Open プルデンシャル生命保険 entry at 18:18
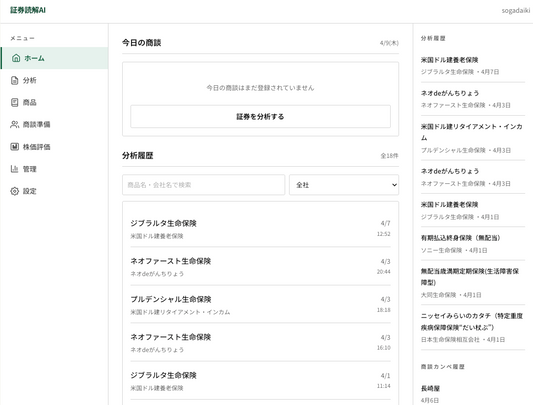 [260, 304]
